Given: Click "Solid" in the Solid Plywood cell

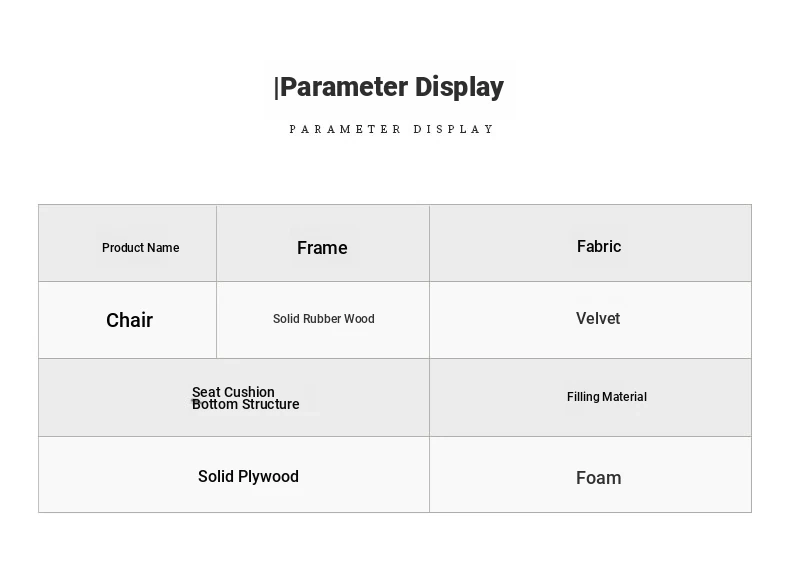Looking at the screenshot, I should [x=215, y=477].
